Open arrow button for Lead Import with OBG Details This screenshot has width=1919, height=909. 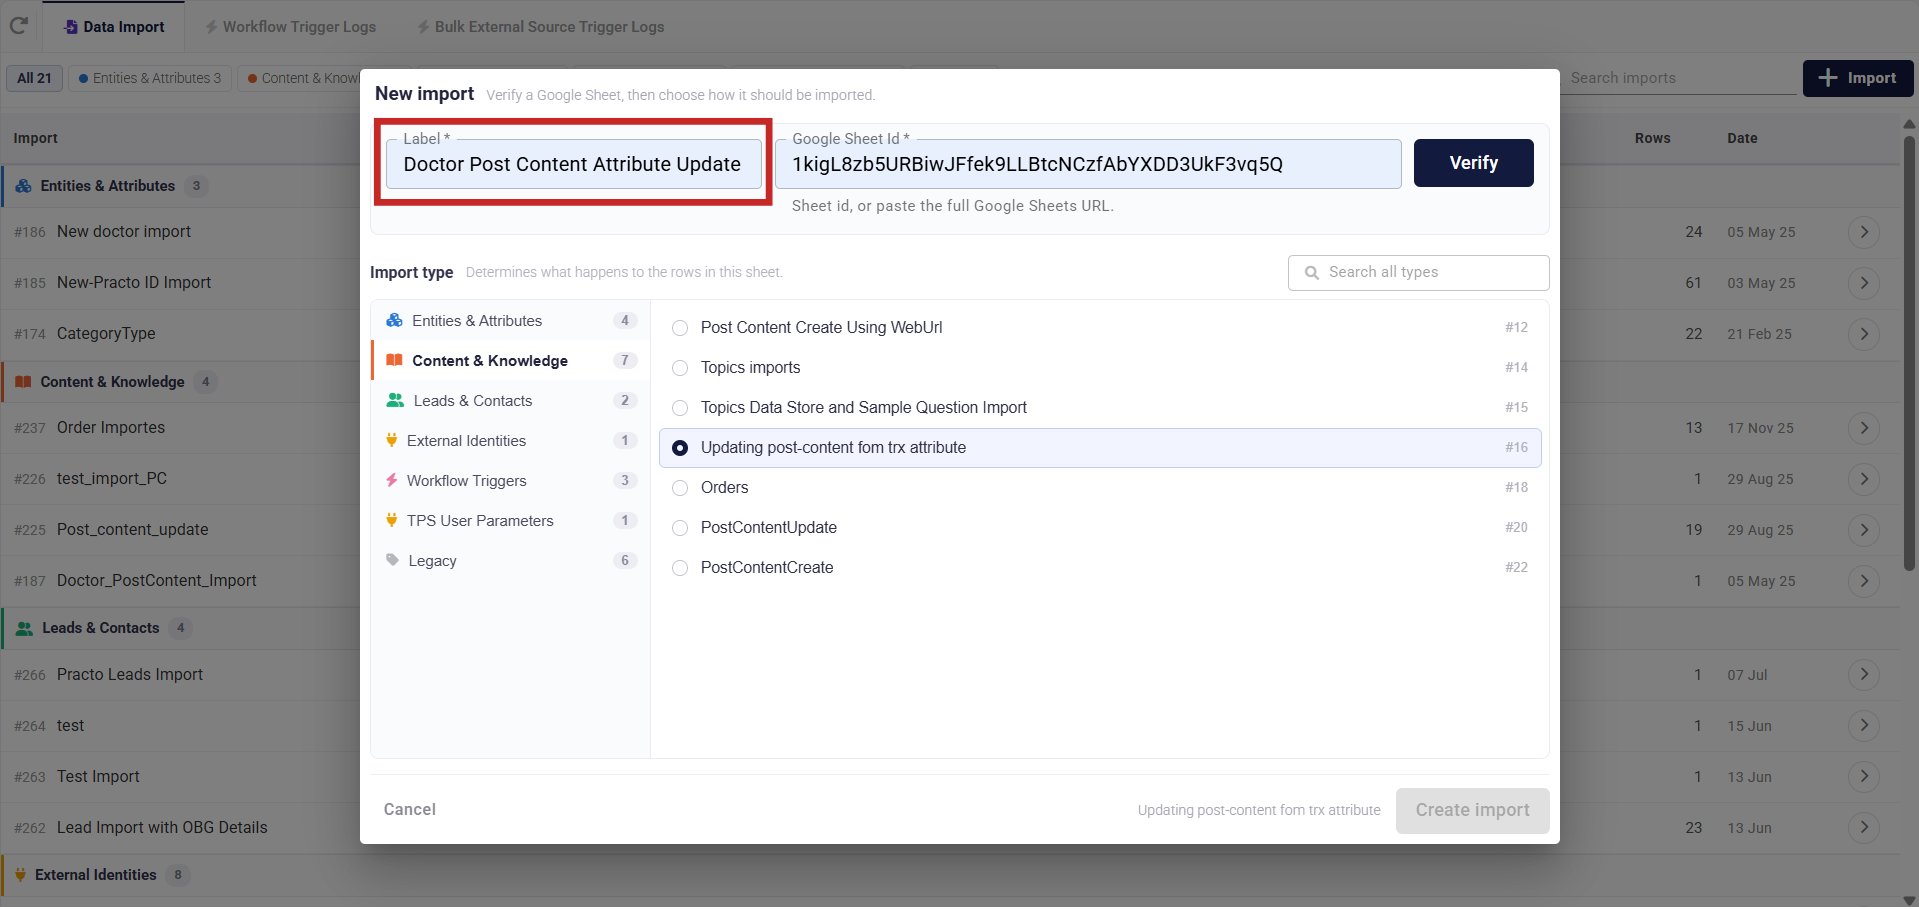[1864, 828]
